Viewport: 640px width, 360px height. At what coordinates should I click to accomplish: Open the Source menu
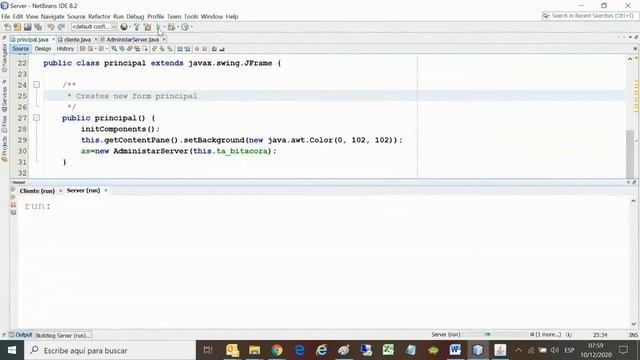point(76,17)
